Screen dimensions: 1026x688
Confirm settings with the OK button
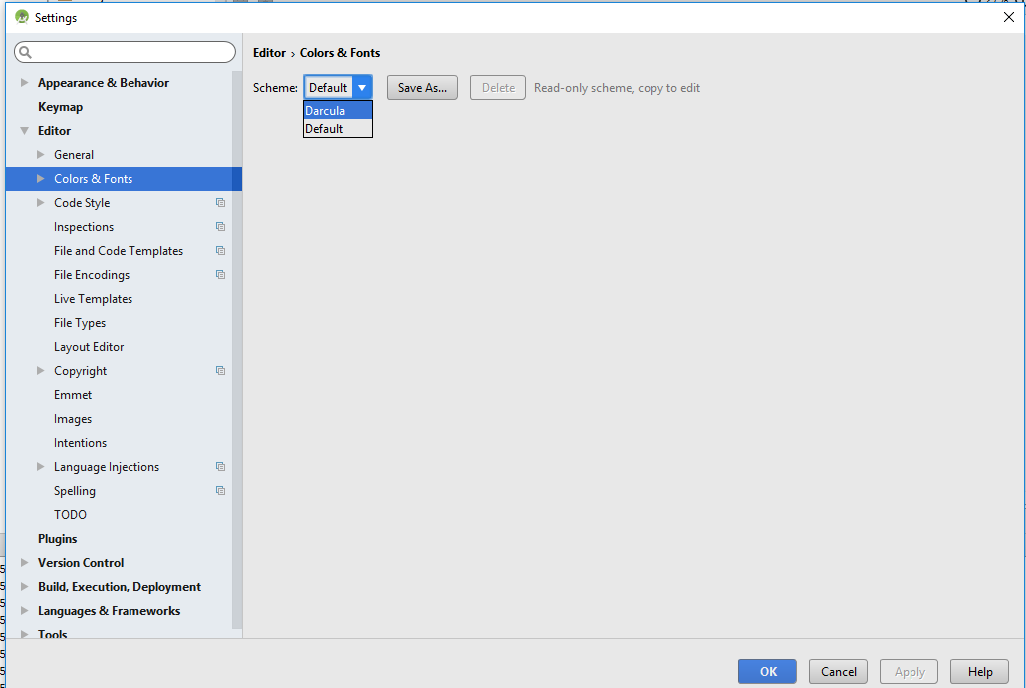point(768,672)
